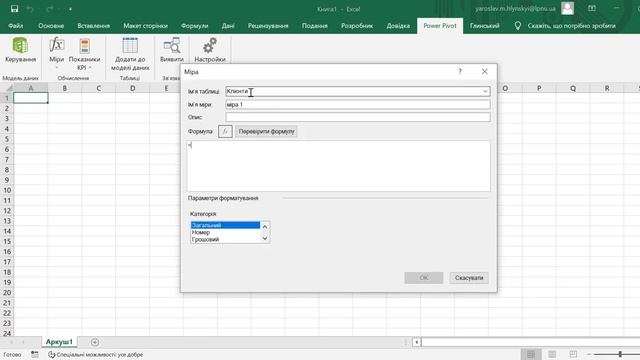This screenshot has height=360, width=640.
Task: Select cell A1
Action: [31, 98]
